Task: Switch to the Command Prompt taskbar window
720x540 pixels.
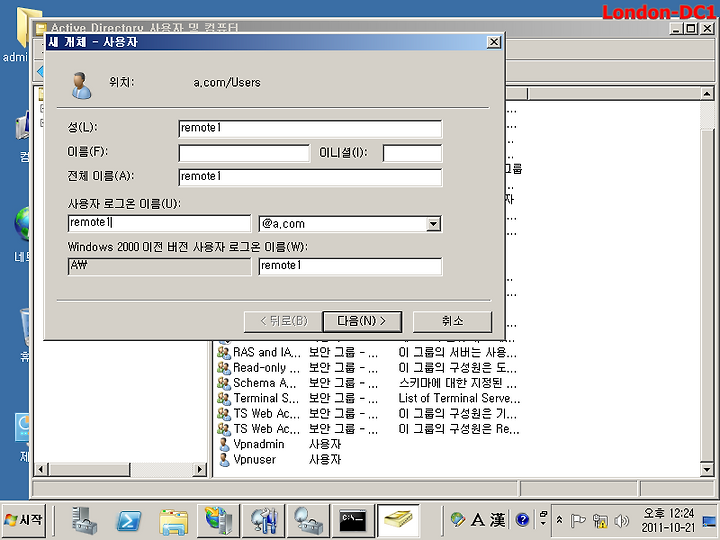Action: [x=353, y=521]
